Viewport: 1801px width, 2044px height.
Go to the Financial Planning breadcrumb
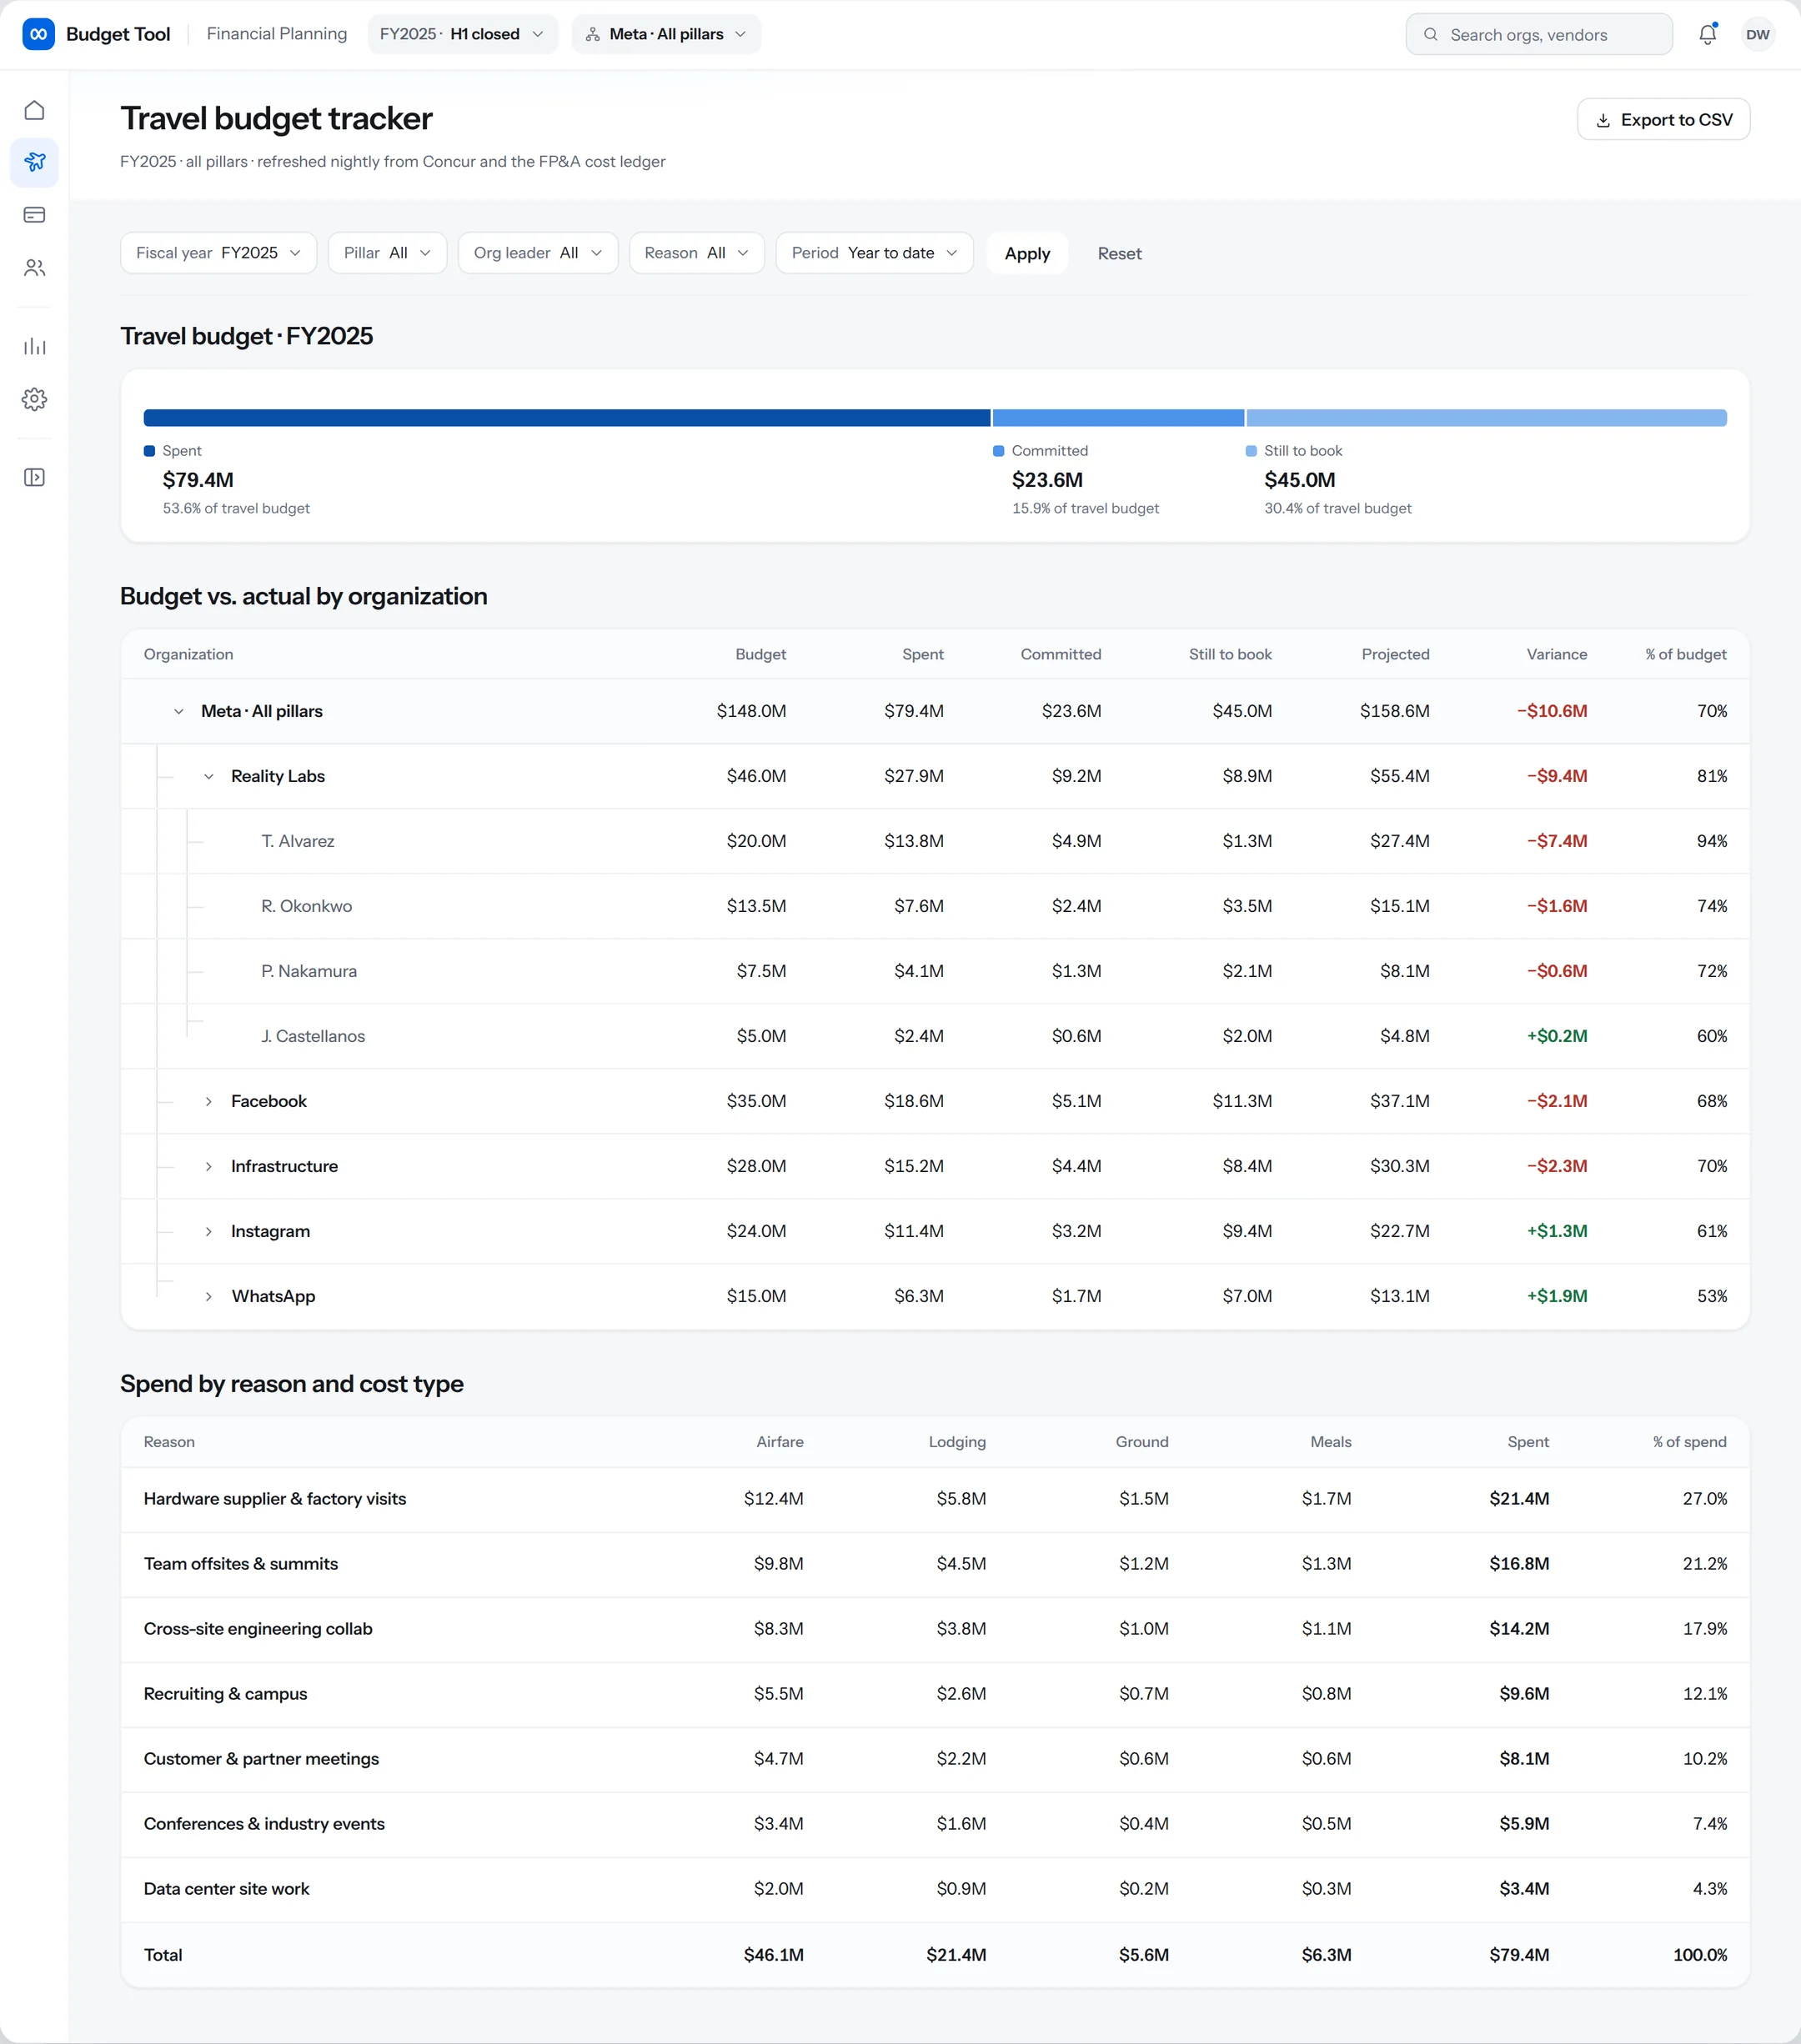tap(277, 34)
